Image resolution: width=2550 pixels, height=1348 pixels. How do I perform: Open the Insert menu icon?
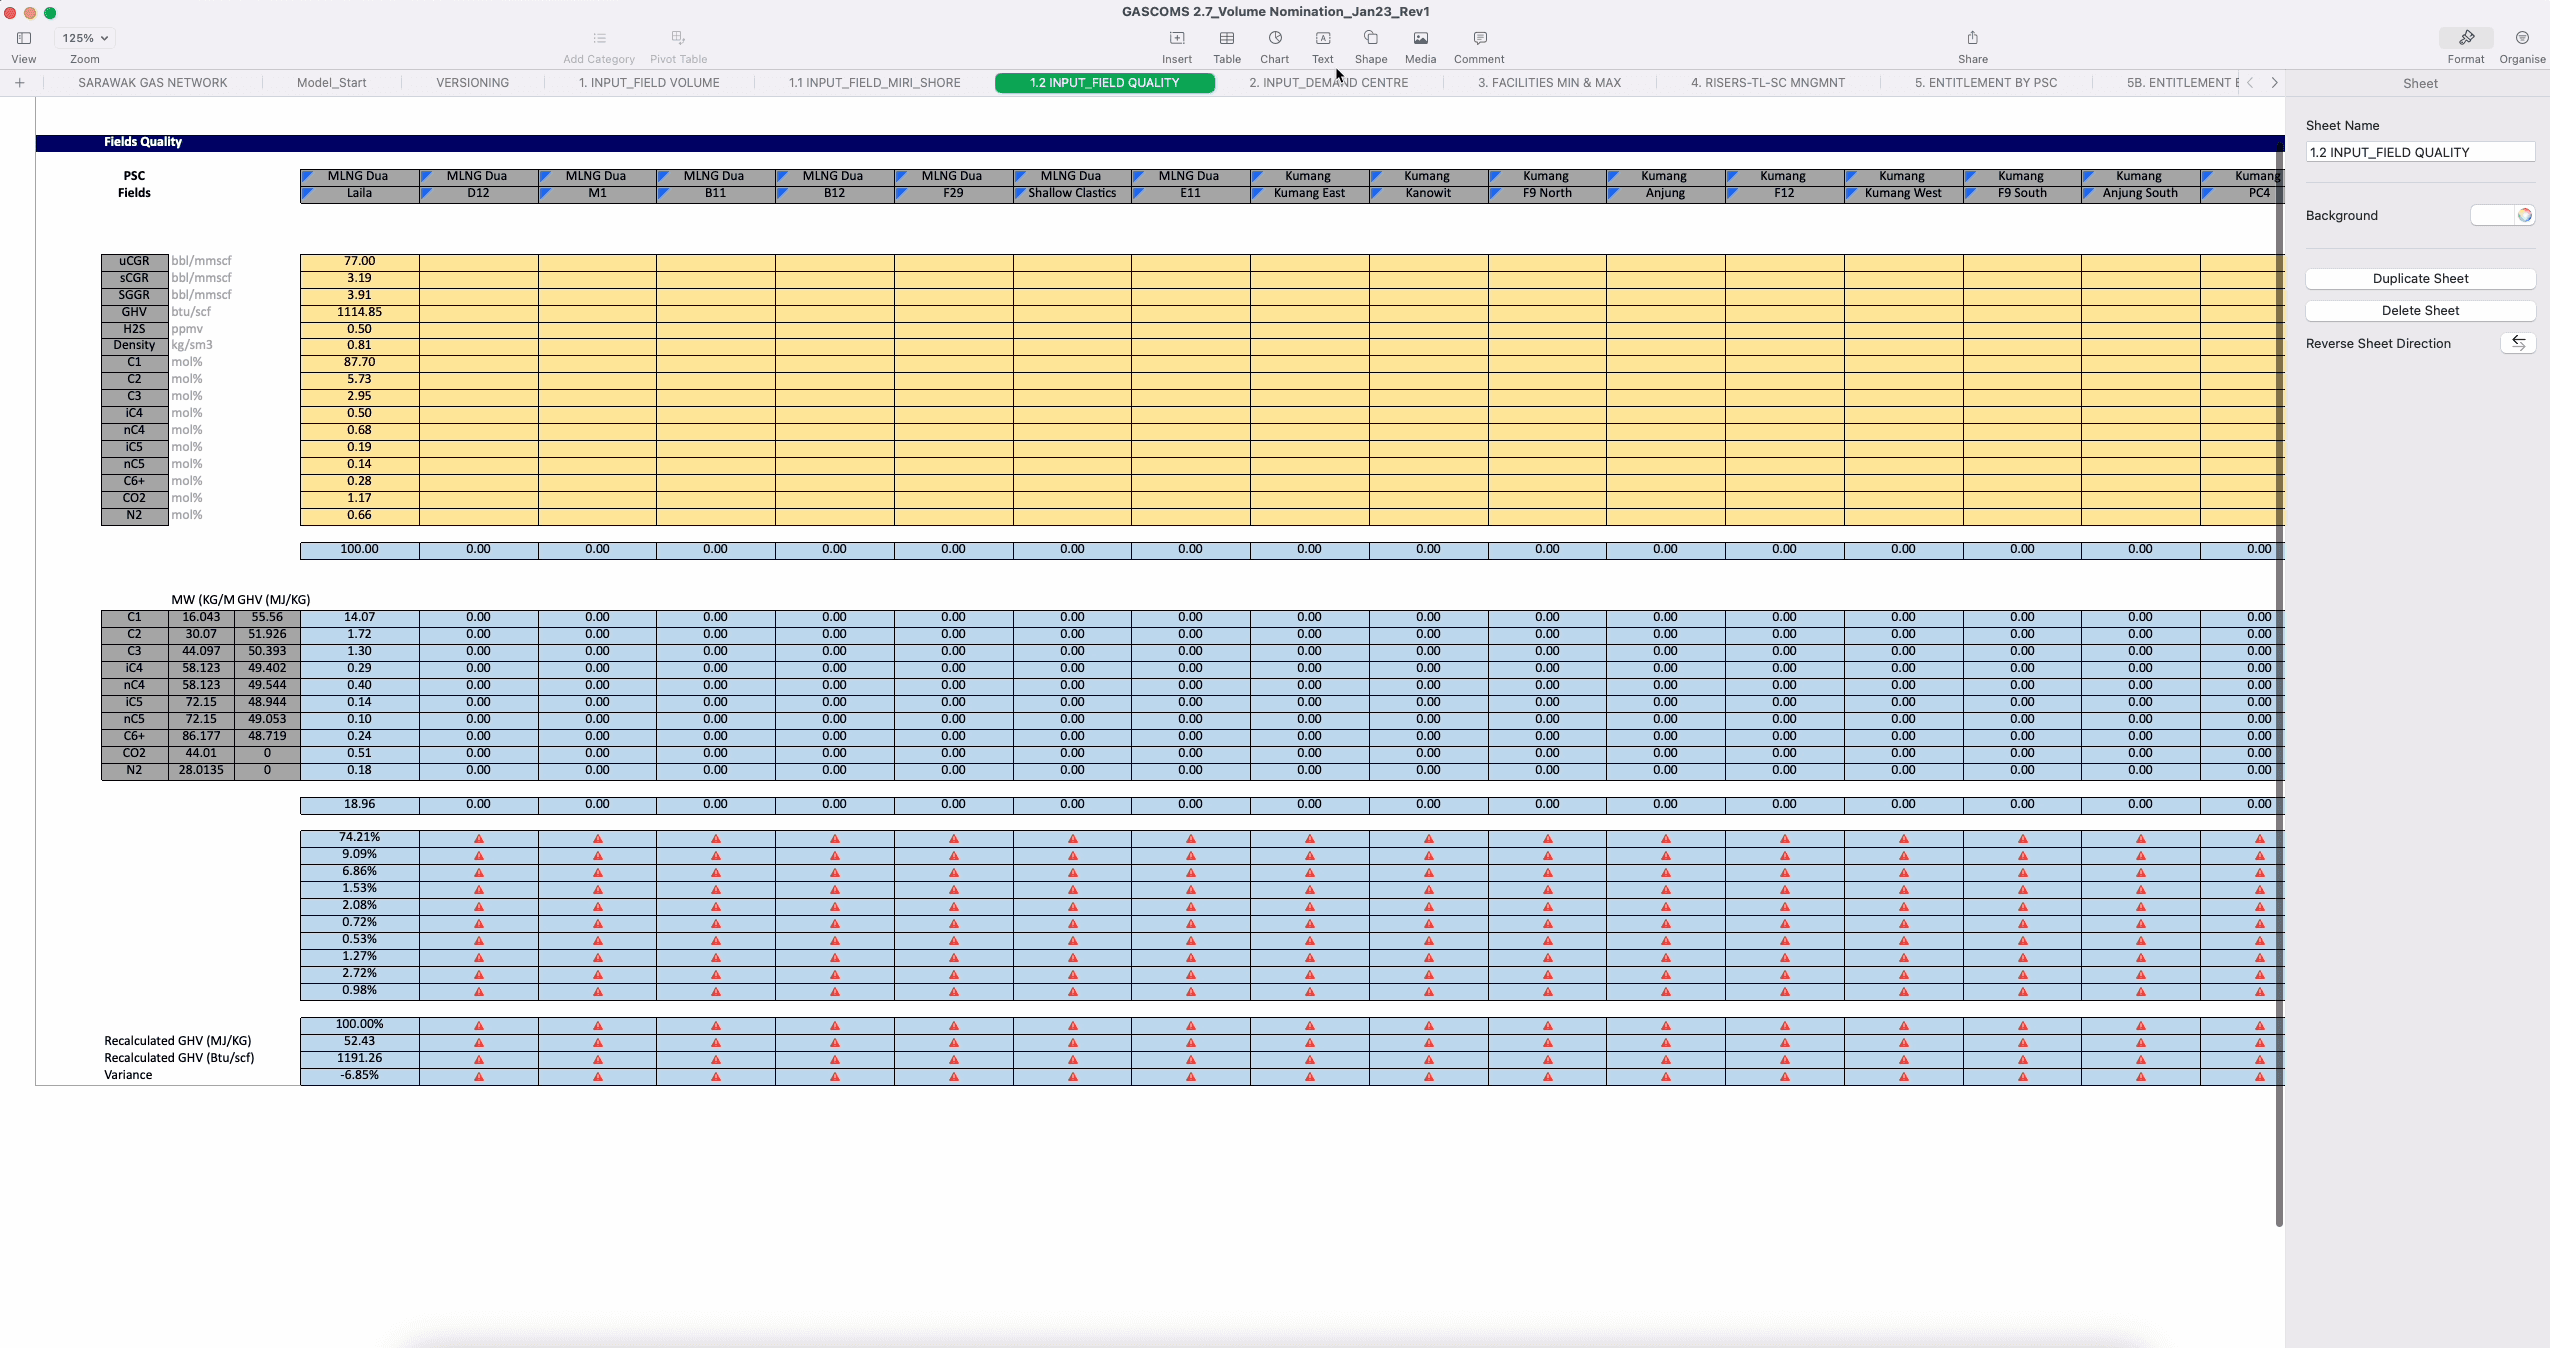point(1177,38)
